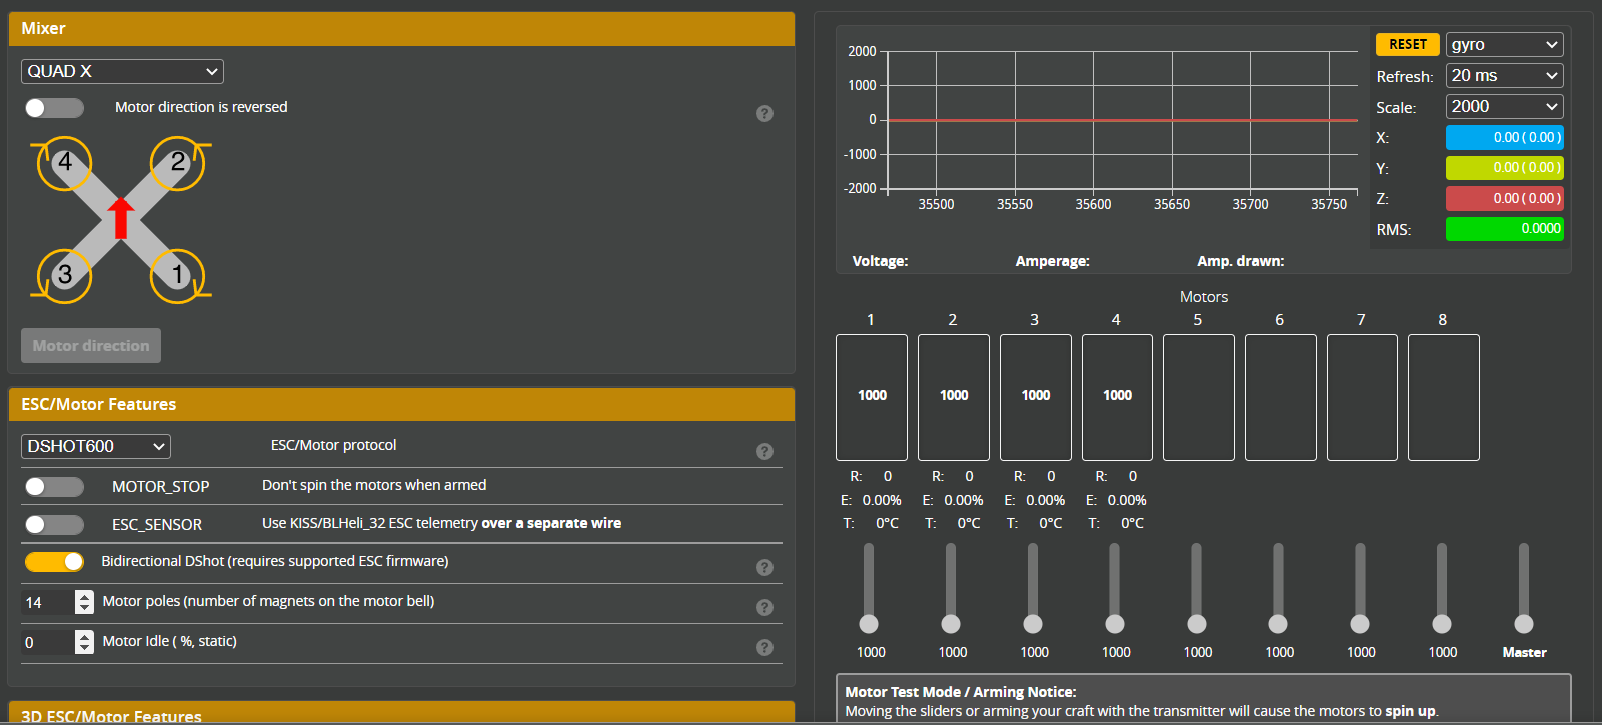Open the DSHOT600 protocol dropdown
The image size is (1602, 725).
pos(96,447)
